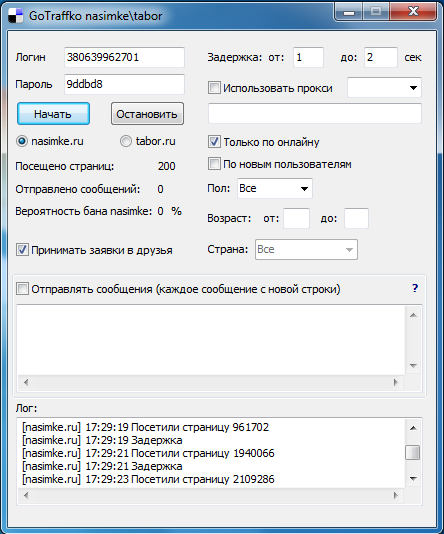
Task: Click the proxy address text field
Action: (x=315, y=113)
